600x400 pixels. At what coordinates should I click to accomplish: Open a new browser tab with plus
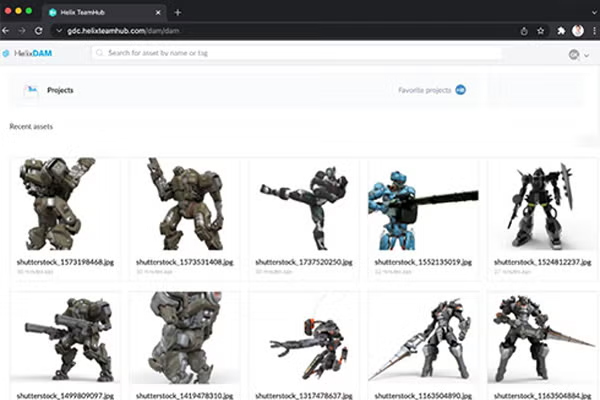(178, 12)
